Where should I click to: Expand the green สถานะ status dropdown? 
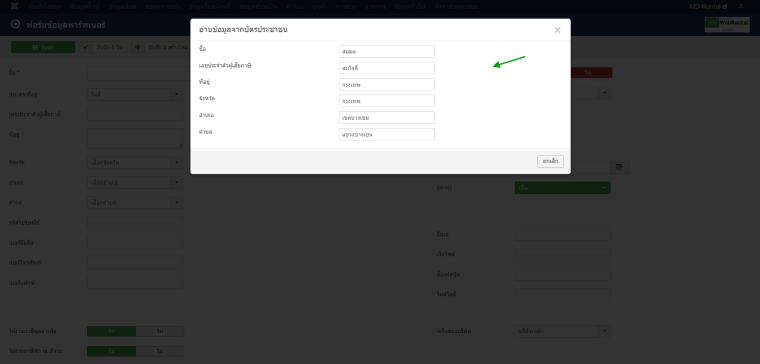[563, 188]
